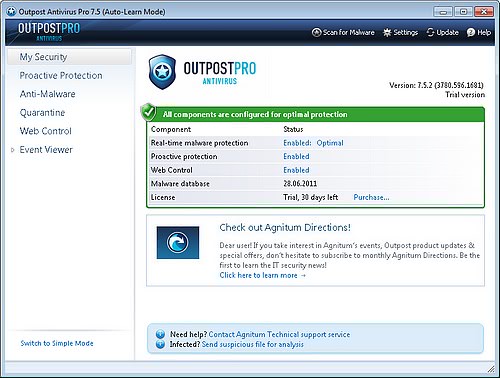Open the Web Control section
This screenshot has height=378, width=500.
(x=46, y=131)
